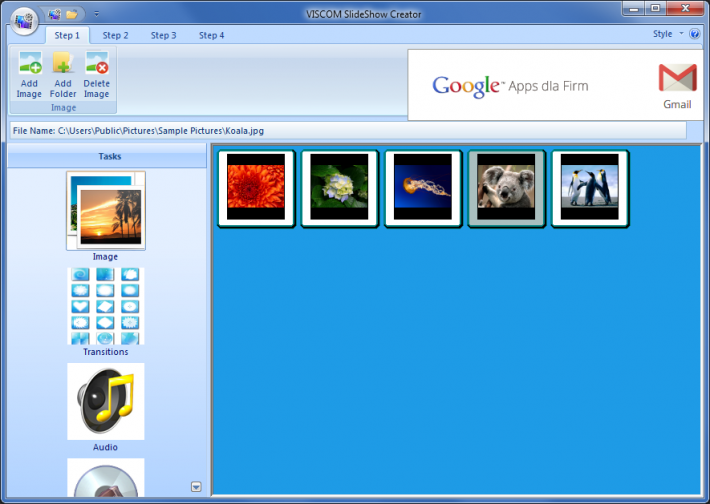Select the jellyfish thumbnail
Viewport: 710px width, 504px height.
click(x=423, y=188)
